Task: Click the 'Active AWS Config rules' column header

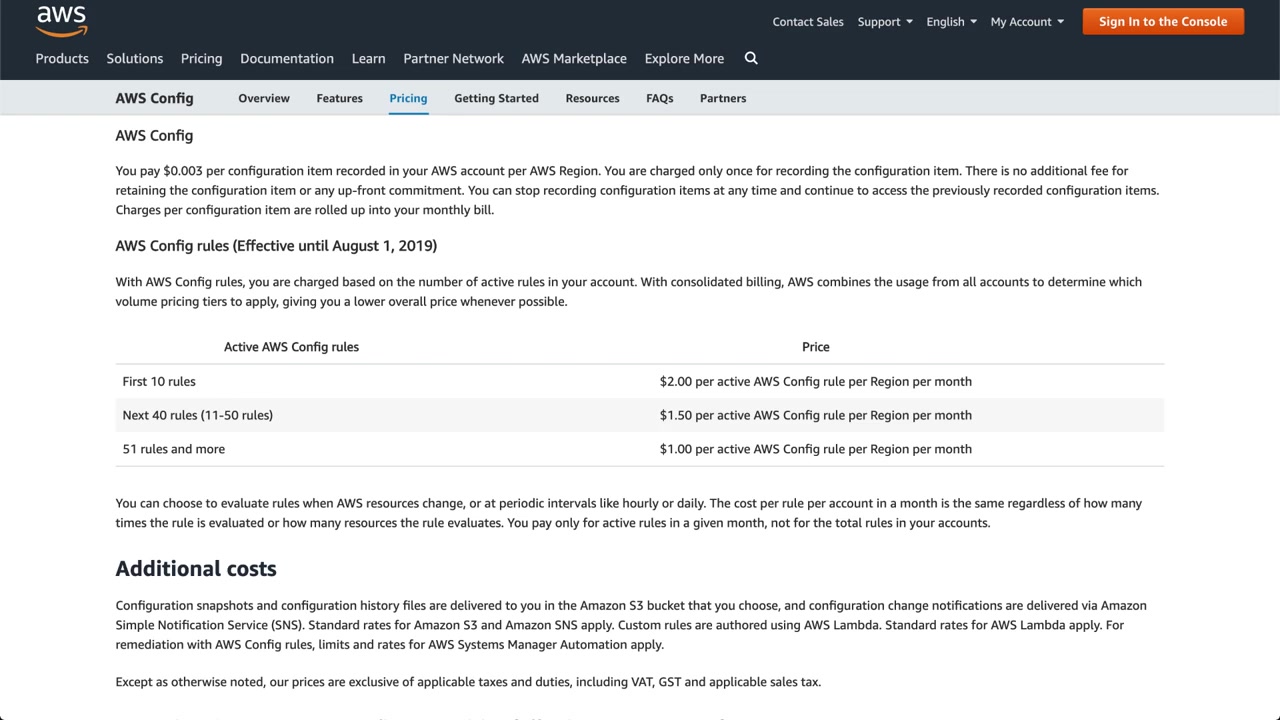Action: (291, 347)
